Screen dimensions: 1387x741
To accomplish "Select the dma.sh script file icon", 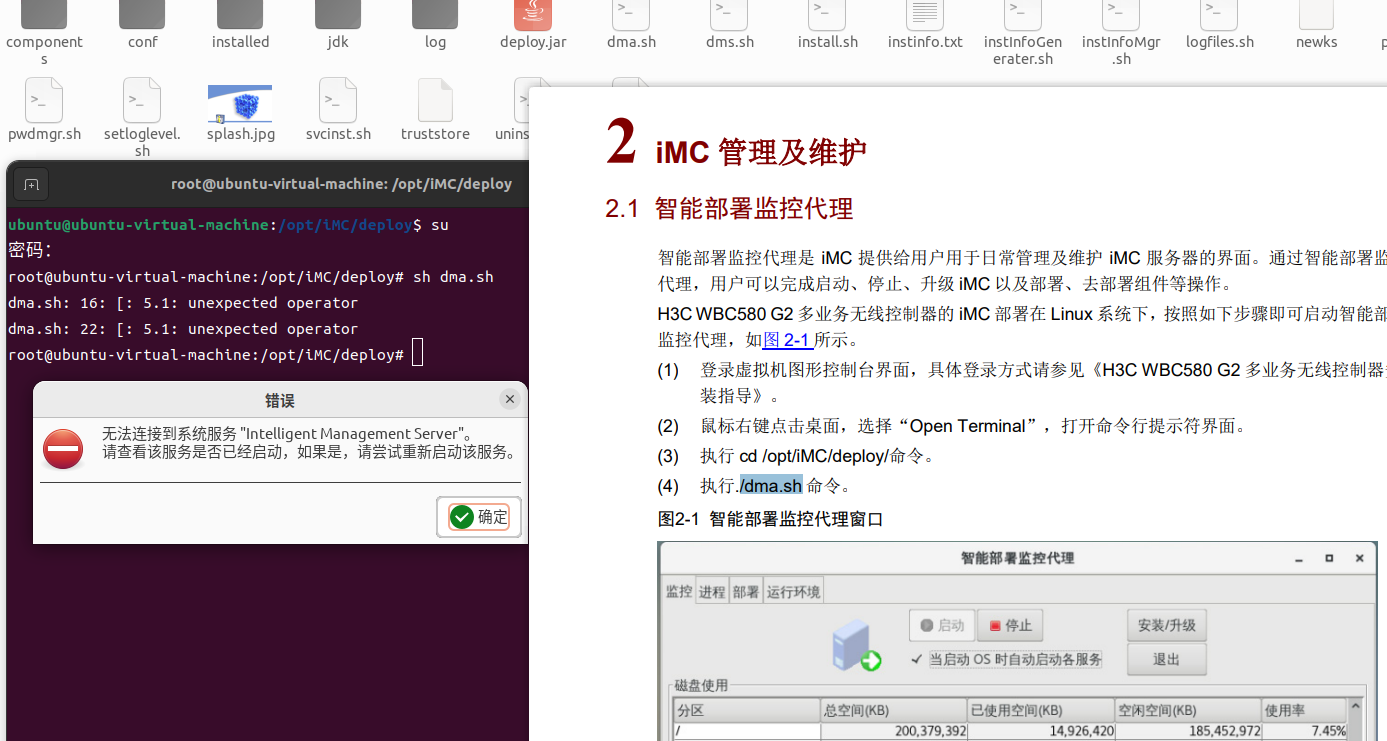I will point(631,15).
